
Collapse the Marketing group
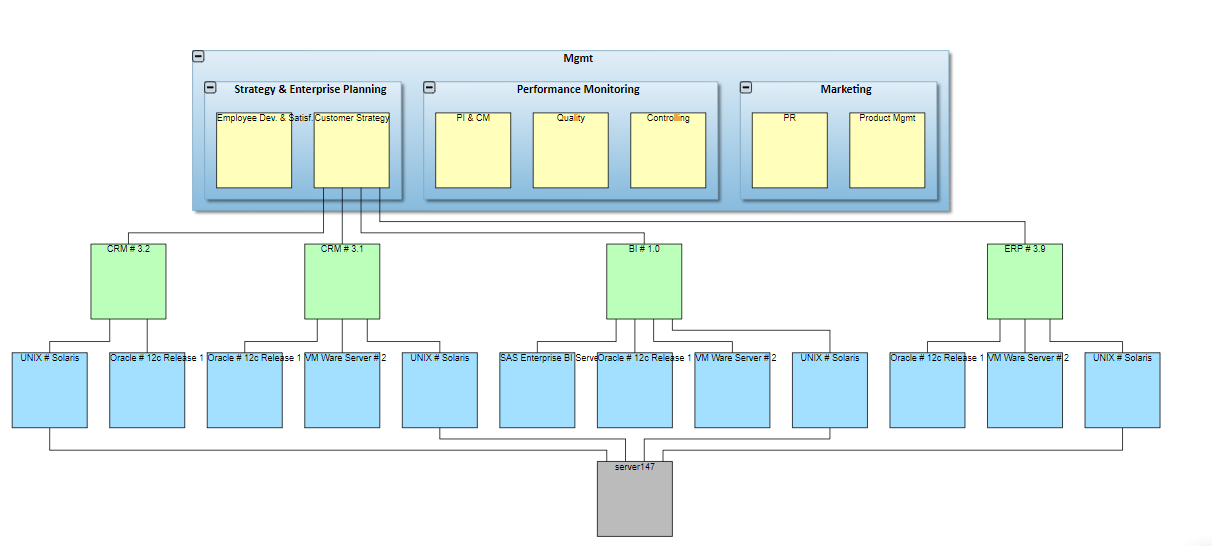click(746, 88)
